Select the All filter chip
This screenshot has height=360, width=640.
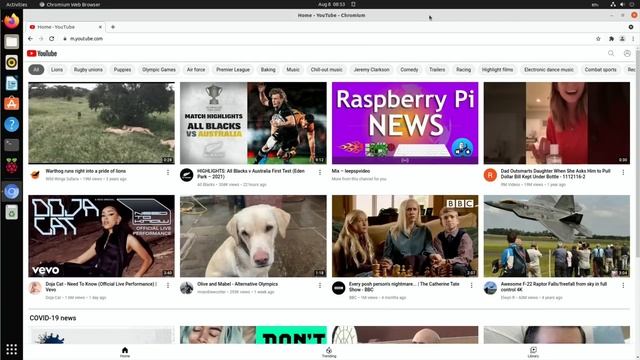36,70
